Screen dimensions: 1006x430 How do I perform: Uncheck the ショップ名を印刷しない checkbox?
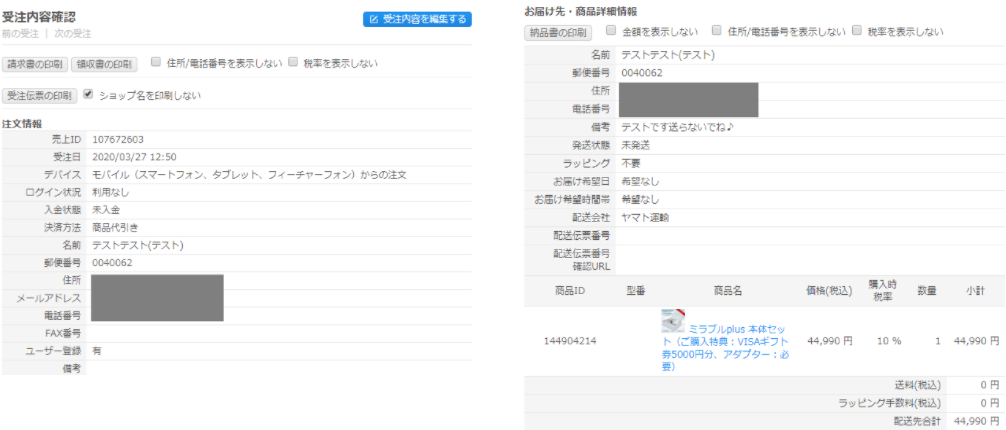tap(89, 95)
